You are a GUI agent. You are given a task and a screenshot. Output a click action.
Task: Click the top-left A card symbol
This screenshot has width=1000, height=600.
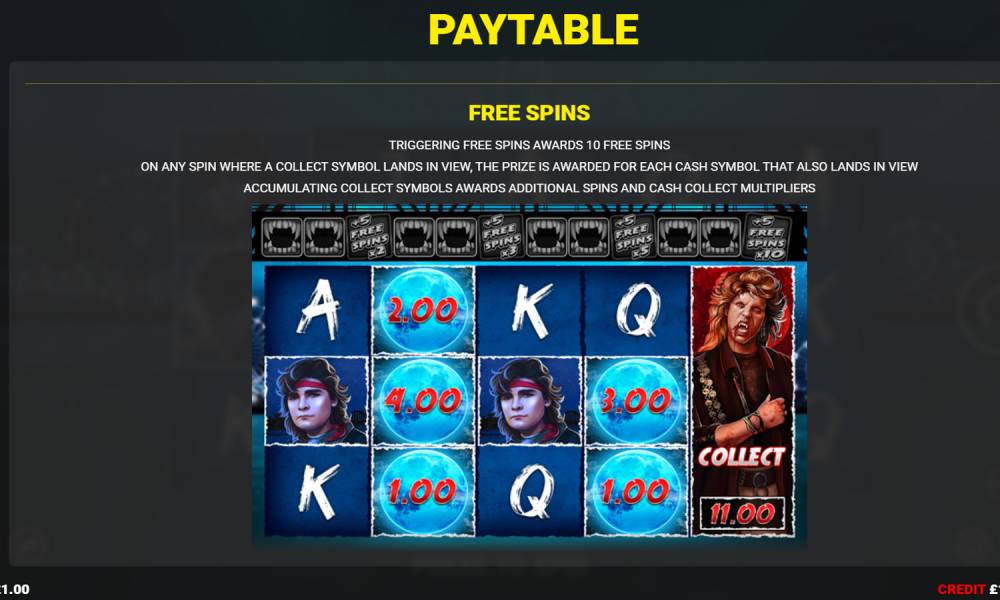tap(317, 310)
